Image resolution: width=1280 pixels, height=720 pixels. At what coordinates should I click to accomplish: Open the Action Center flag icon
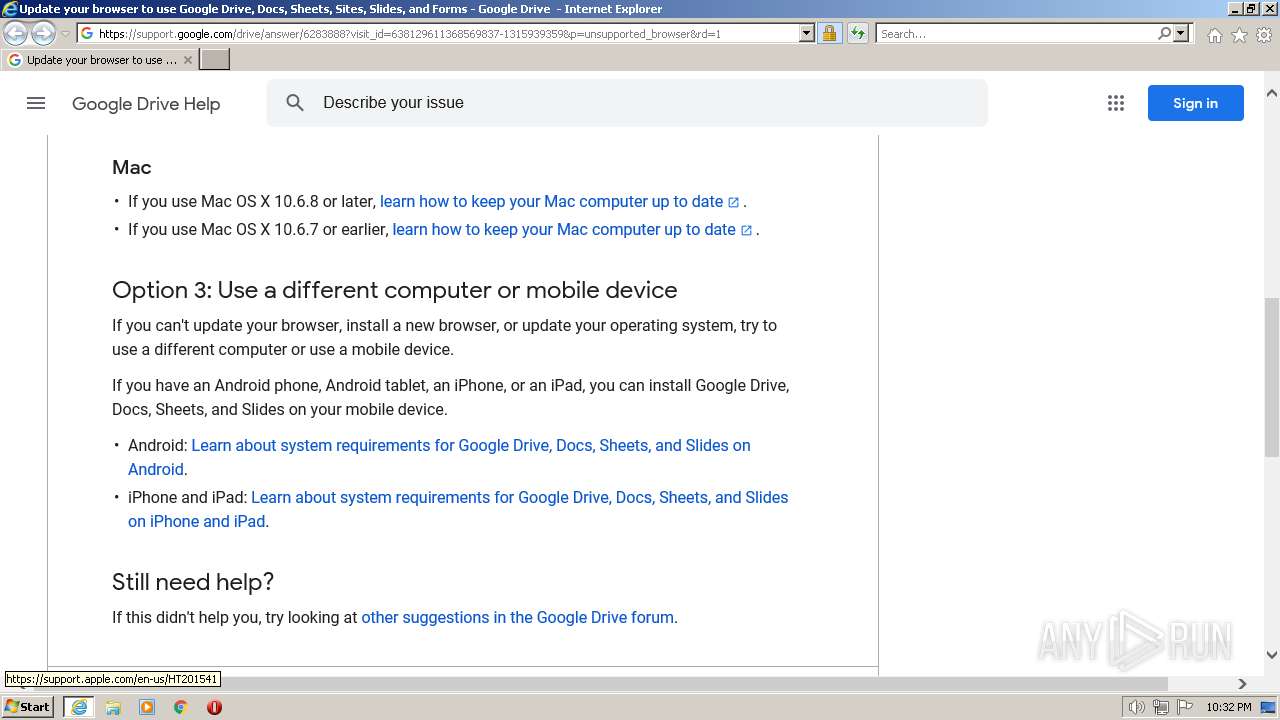1184,707
